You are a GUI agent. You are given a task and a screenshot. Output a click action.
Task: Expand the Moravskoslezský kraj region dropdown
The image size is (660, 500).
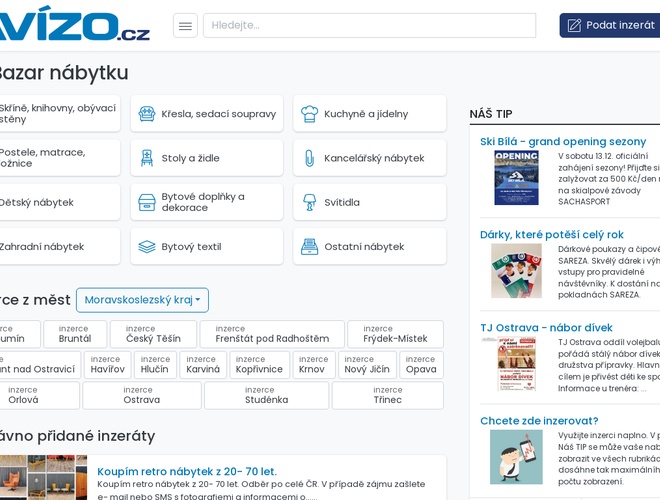pyautogui.click(x=142, y=300)
